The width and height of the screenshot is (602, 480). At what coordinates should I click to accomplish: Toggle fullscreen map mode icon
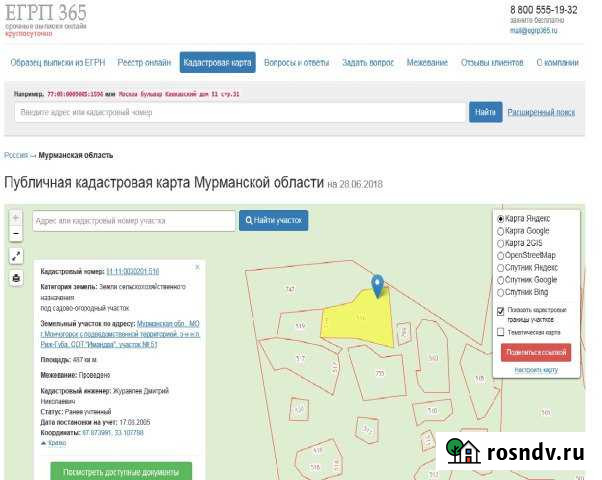click(x=16, y=256)
